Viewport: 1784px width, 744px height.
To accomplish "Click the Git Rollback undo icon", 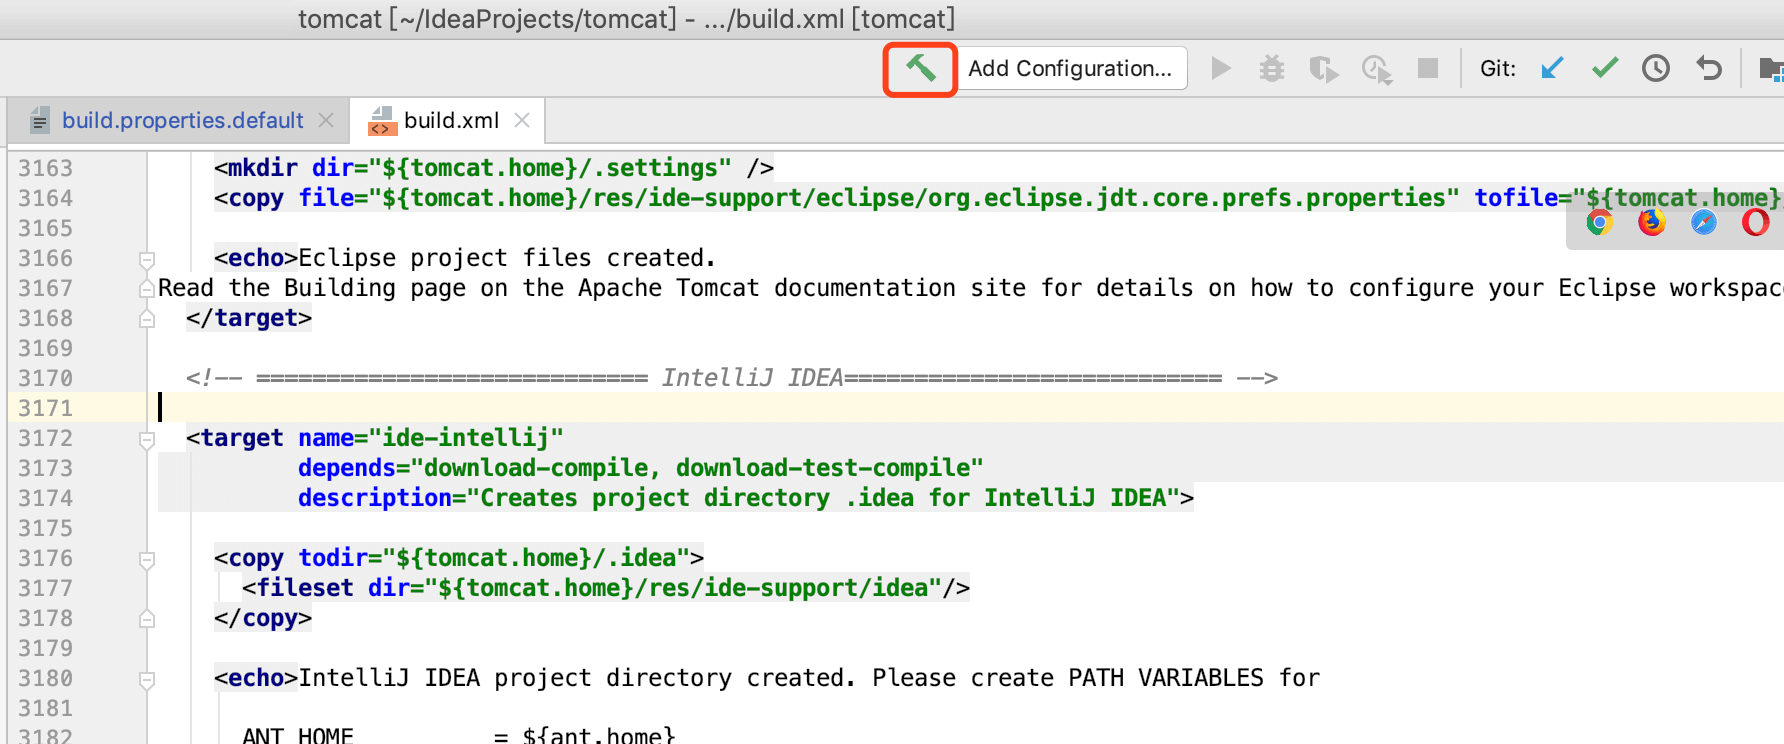I will point(1709,68).
